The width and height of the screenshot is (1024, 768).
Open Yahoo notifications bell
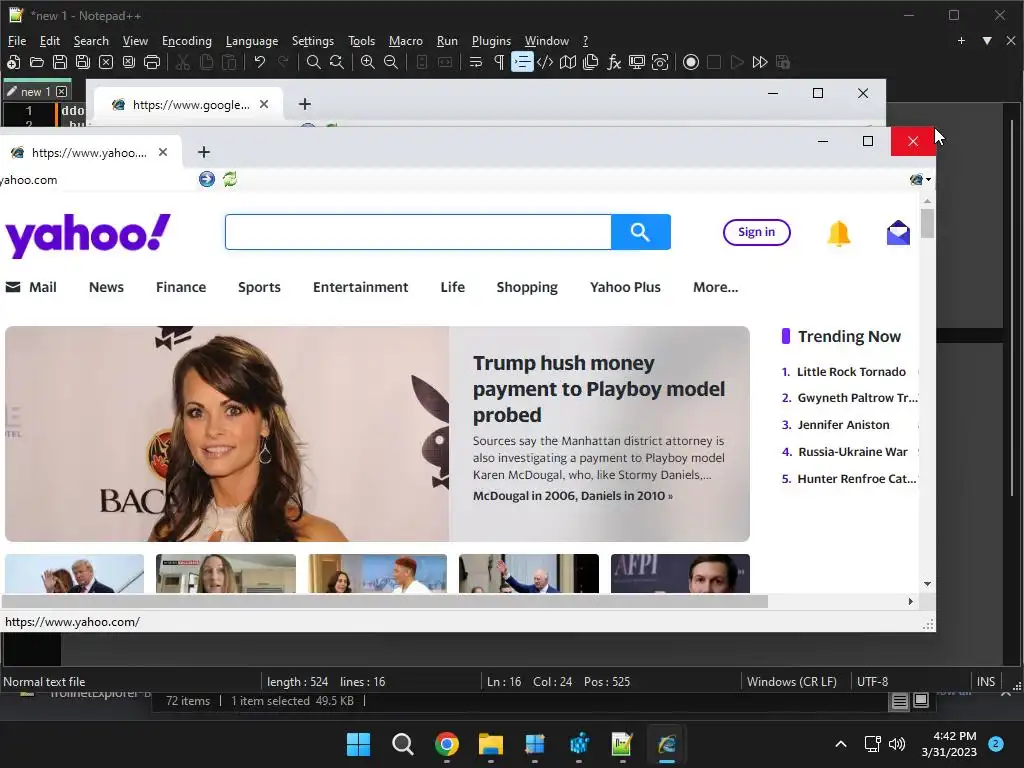[839, 233]
